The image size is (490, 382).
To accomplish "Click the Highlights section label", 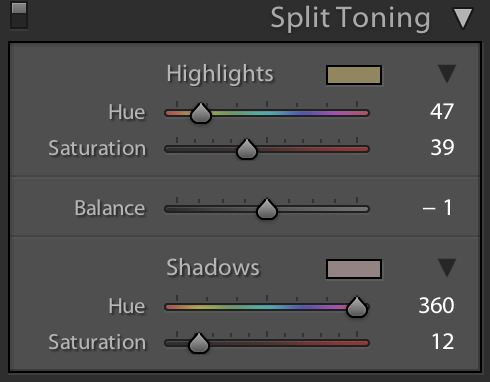I will 220,74.
